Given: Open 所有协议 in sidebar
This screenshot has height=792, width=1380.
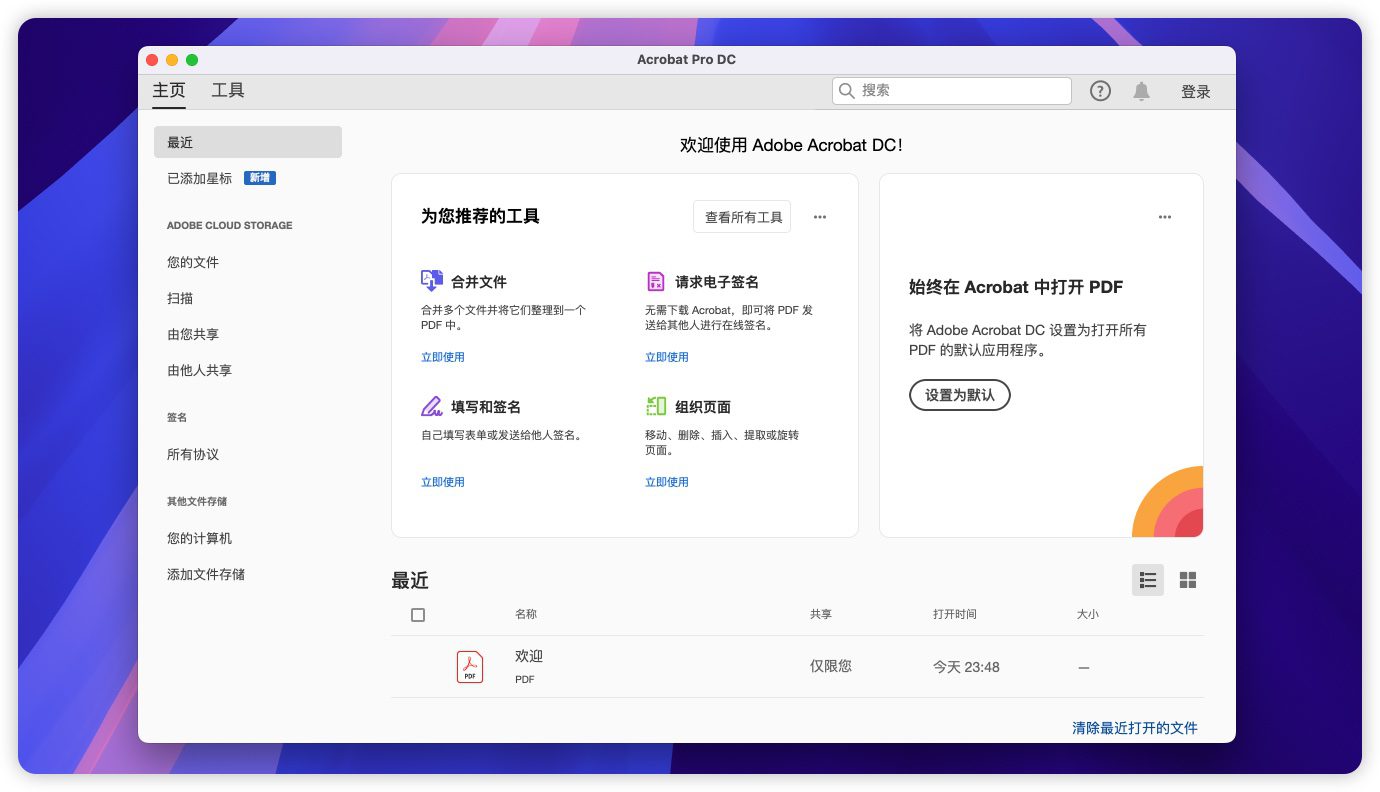Looking at the screenshot, I should tap(193, 454).
